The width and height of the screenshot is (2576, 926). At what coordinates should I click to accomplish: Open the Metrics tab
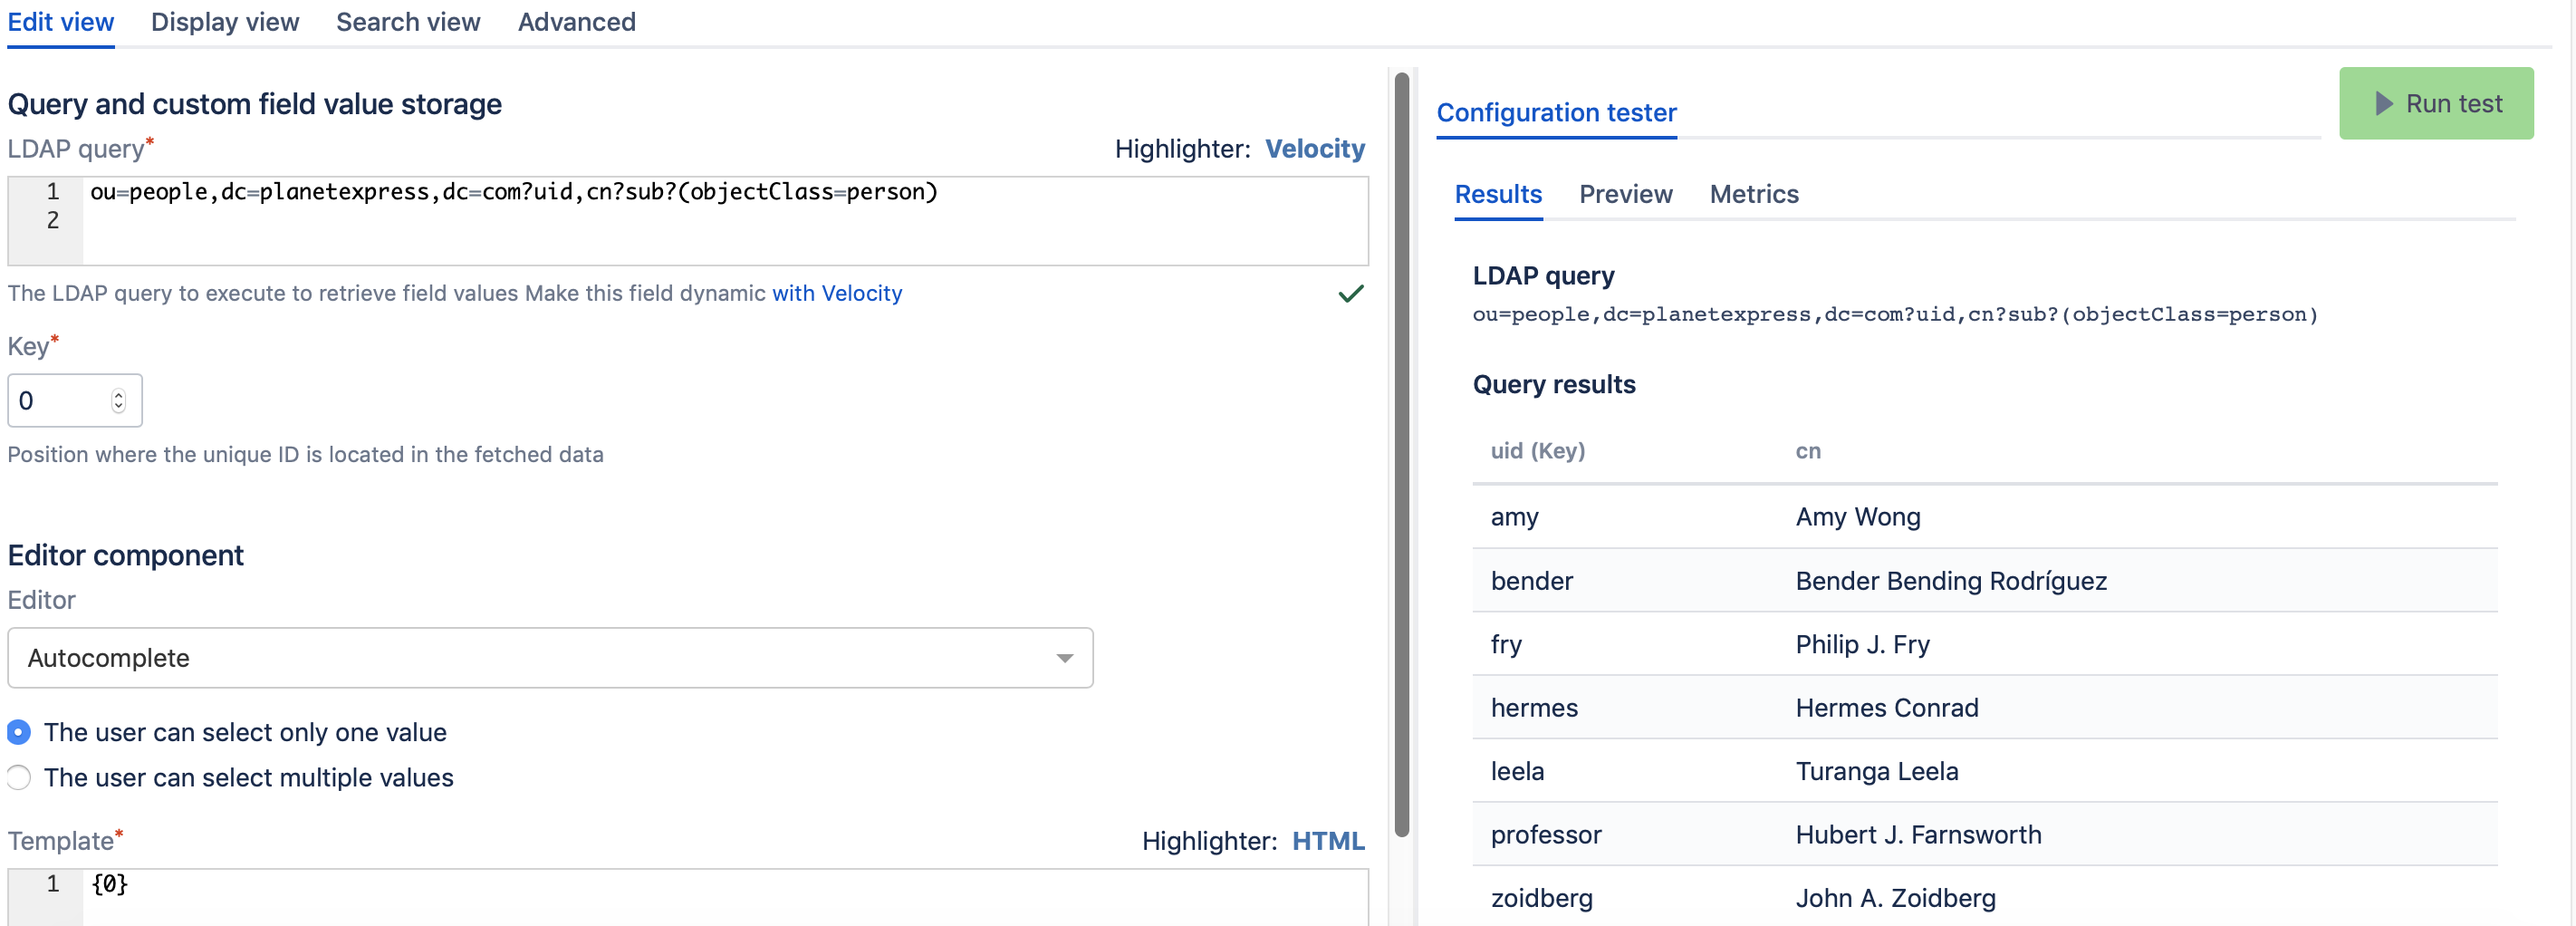coord(1754,194)
